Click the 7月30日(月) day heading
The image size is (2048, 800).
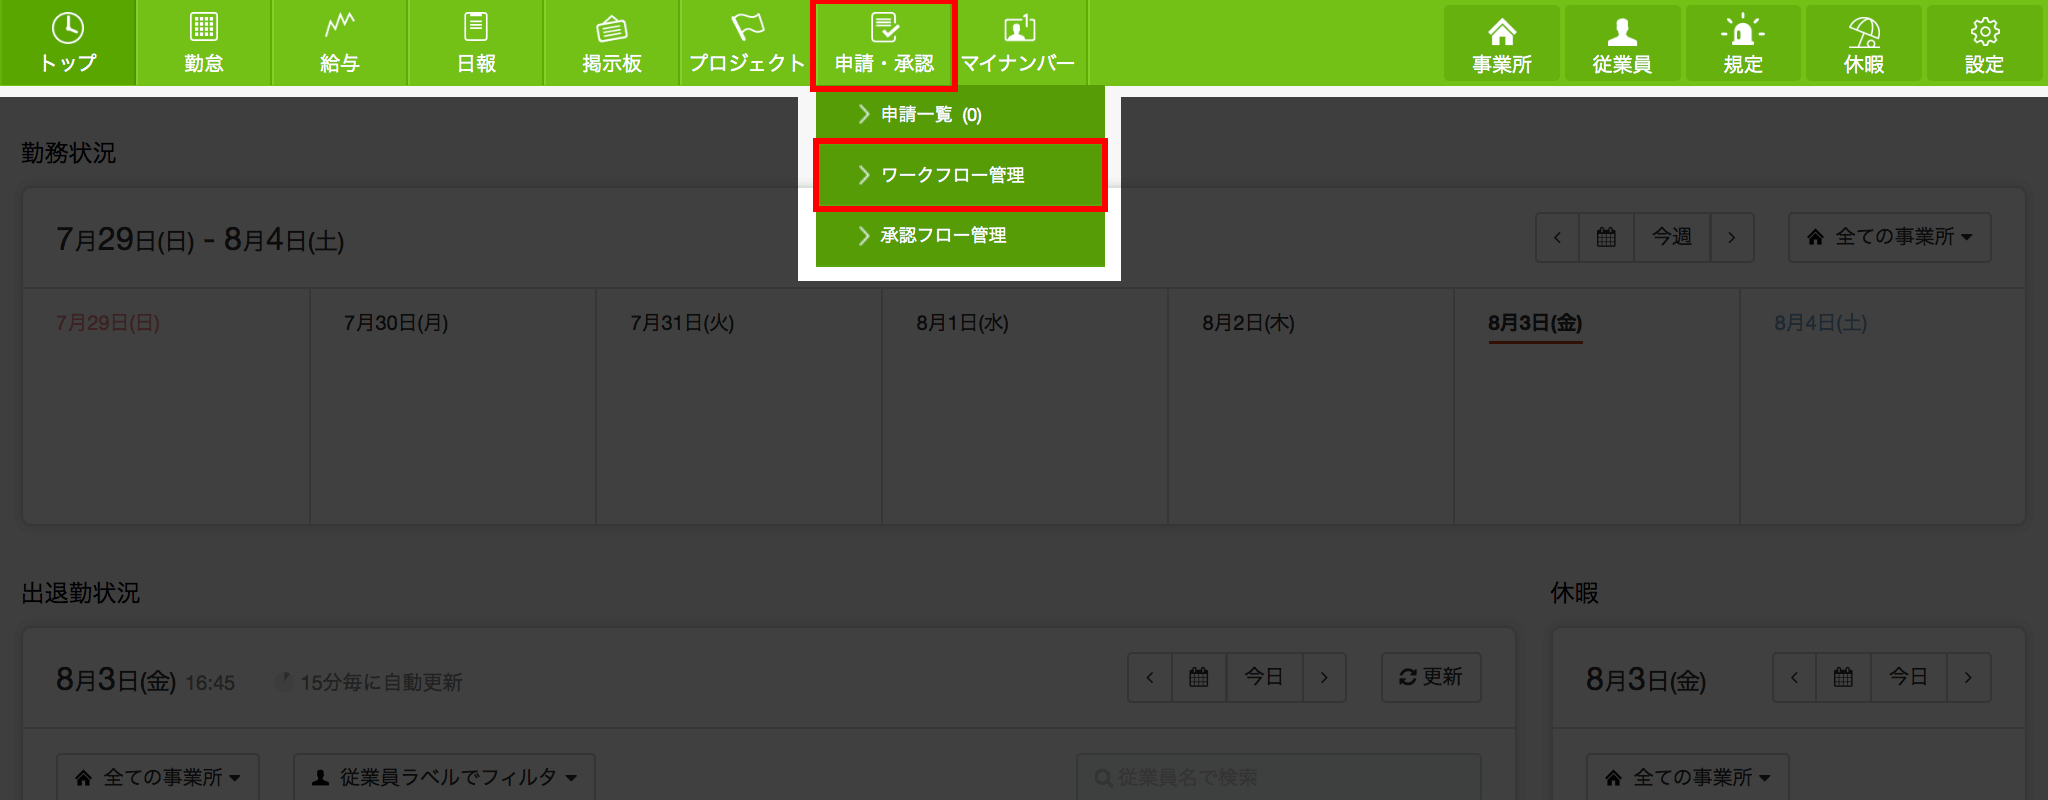(x=396, y=323)
